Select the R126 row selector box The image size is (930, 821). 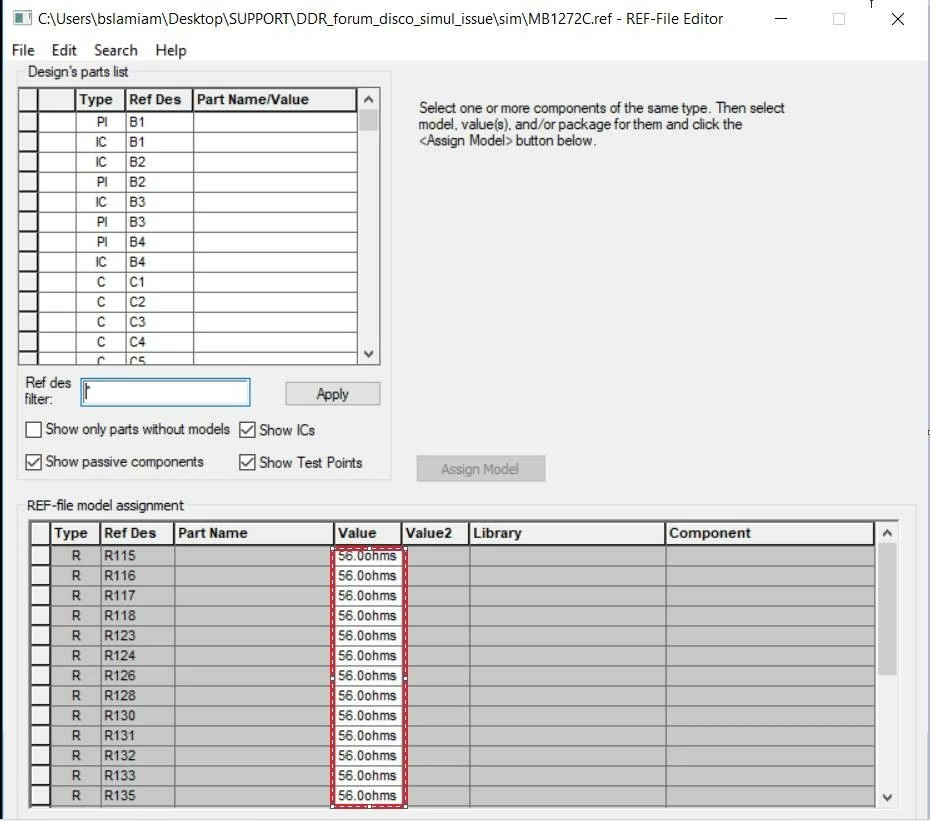(40, 676)
